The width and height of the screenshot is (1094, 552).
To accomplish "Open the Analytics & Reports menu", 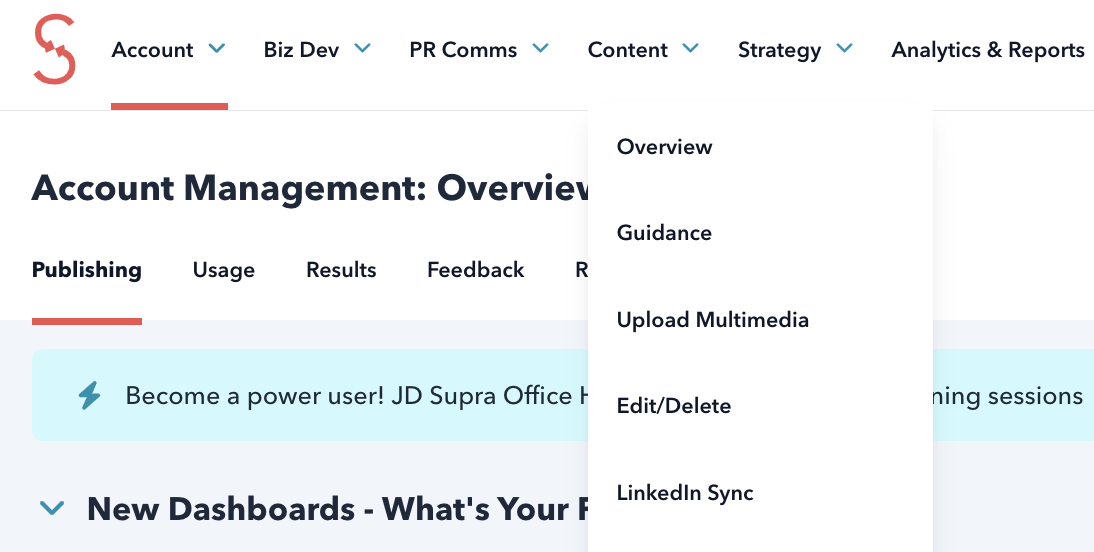I will [987, 50].
